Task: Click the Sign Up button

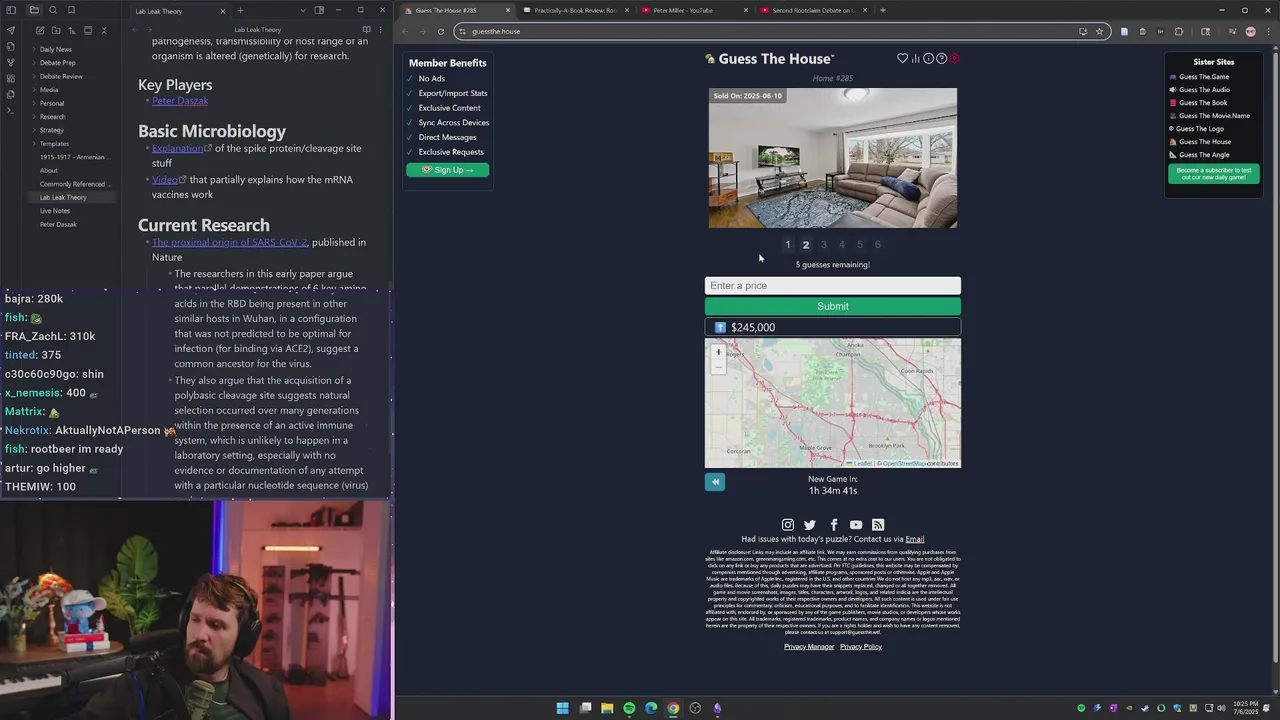Action: click(x=448, y=170)
